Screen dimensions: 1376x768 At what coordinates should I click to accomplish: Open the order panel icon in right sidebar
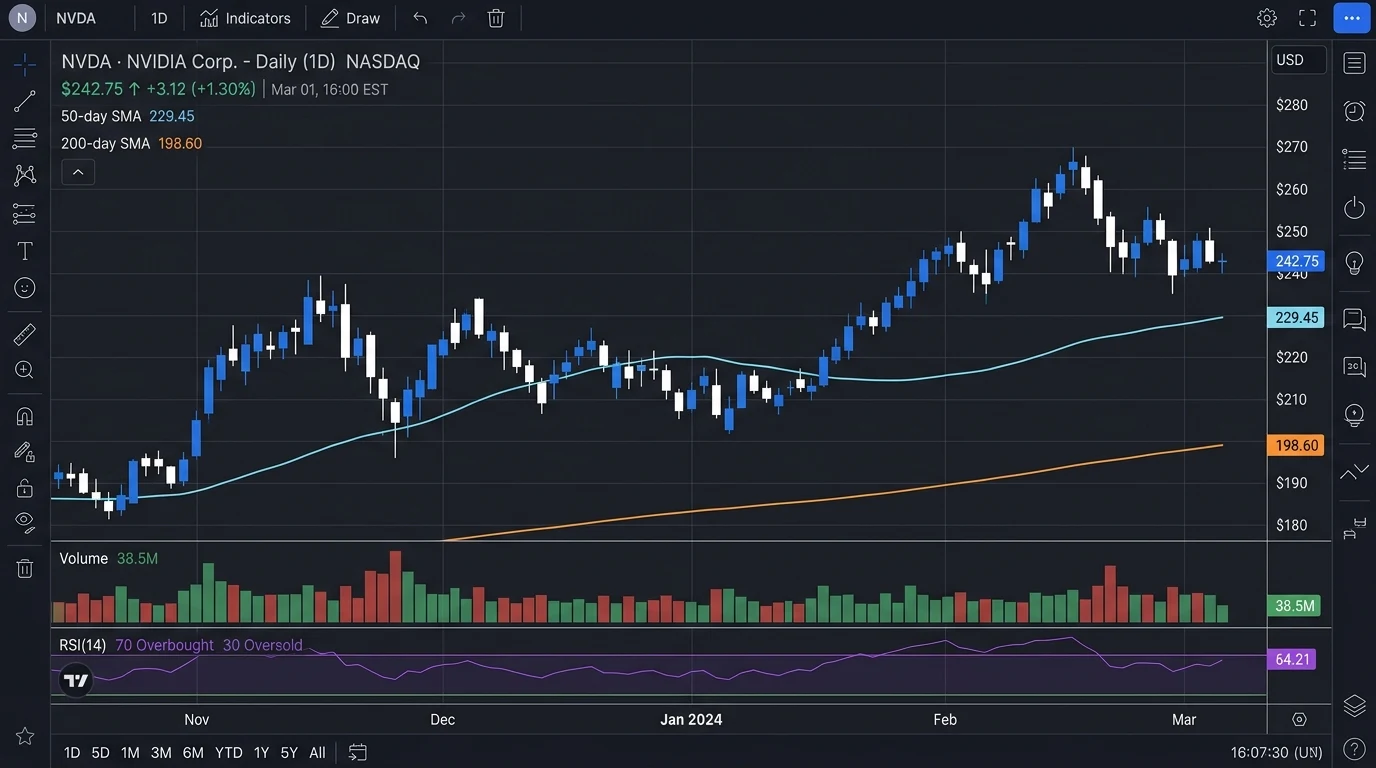tap(1355, 527)
